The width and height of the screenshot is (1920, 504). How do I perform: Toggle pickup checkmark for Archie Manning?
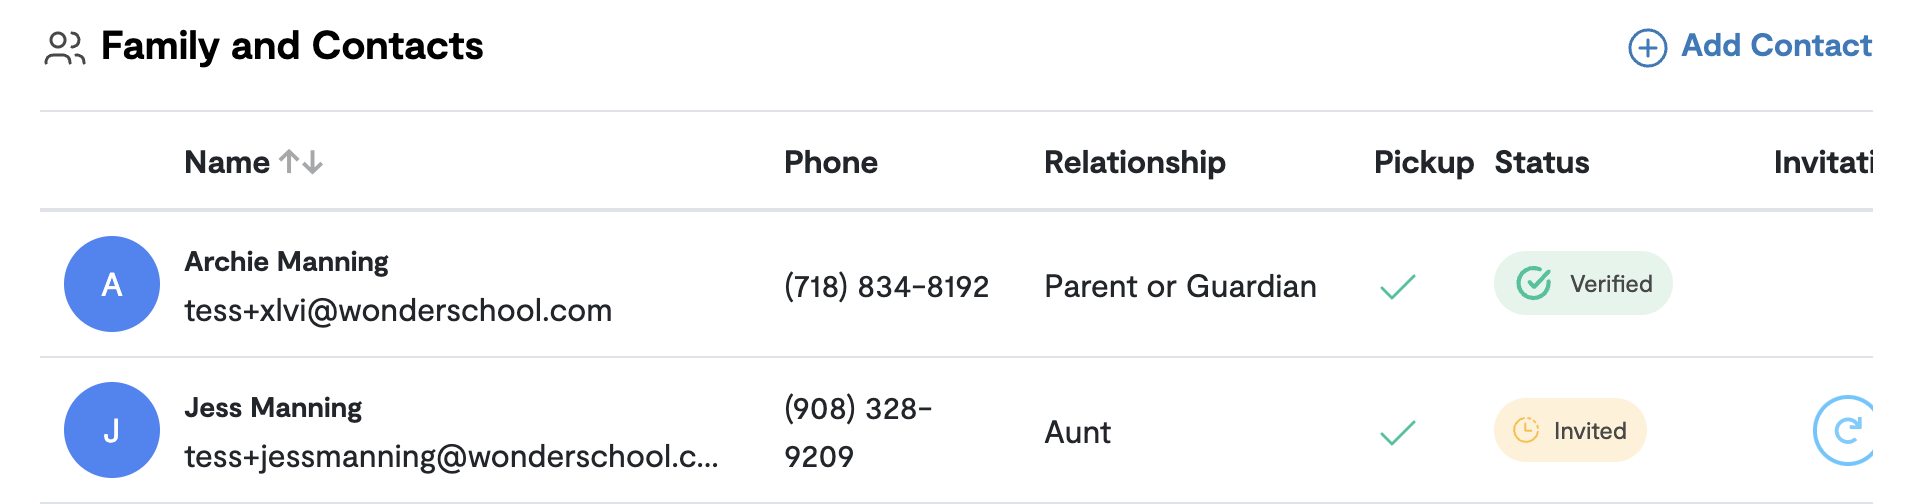click(x=1398, y=287)
